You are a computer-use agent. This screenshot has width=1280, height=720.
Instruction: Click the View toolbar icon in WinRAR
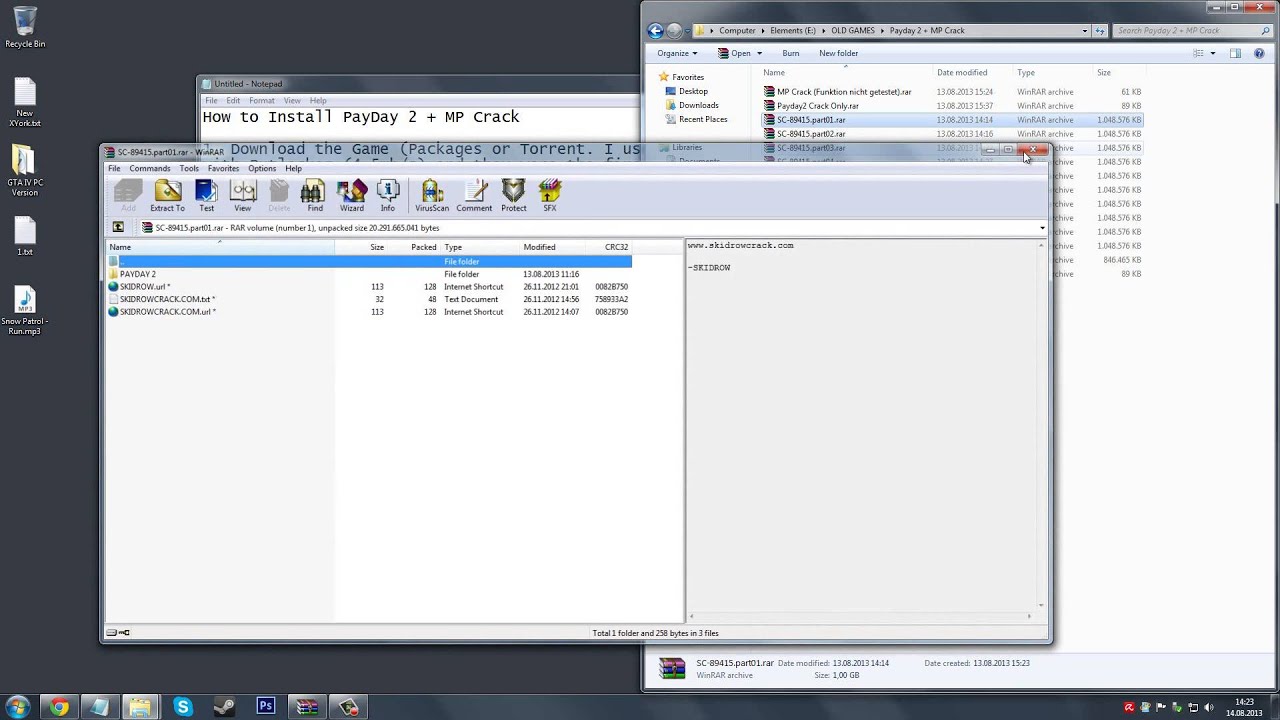[242, 196]
